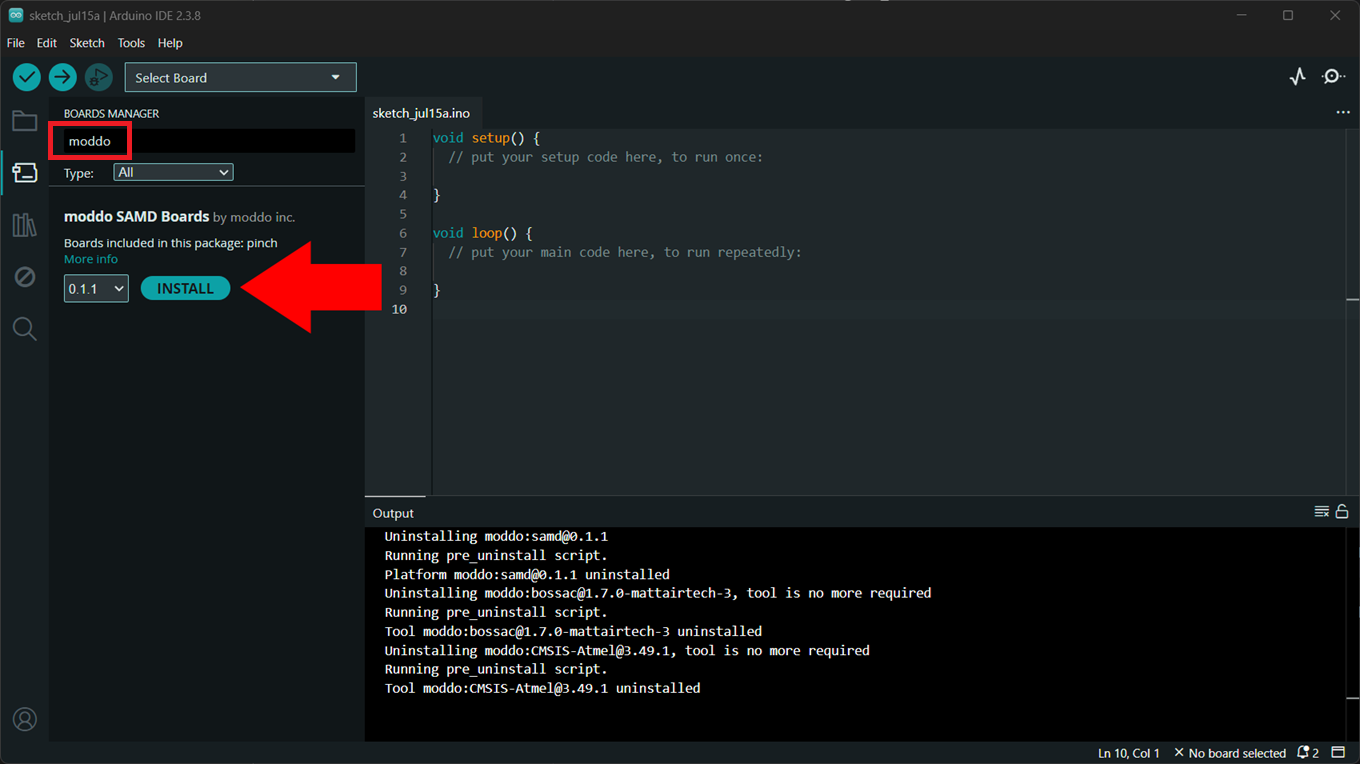Image resolution: width=1360 pixels, height=764 pixels.
Task: Click the 'Uninstalling moddo:CMSIS-Atmel@3.49.1' output line
Action: pyautogui.click(x=627, y=650)
